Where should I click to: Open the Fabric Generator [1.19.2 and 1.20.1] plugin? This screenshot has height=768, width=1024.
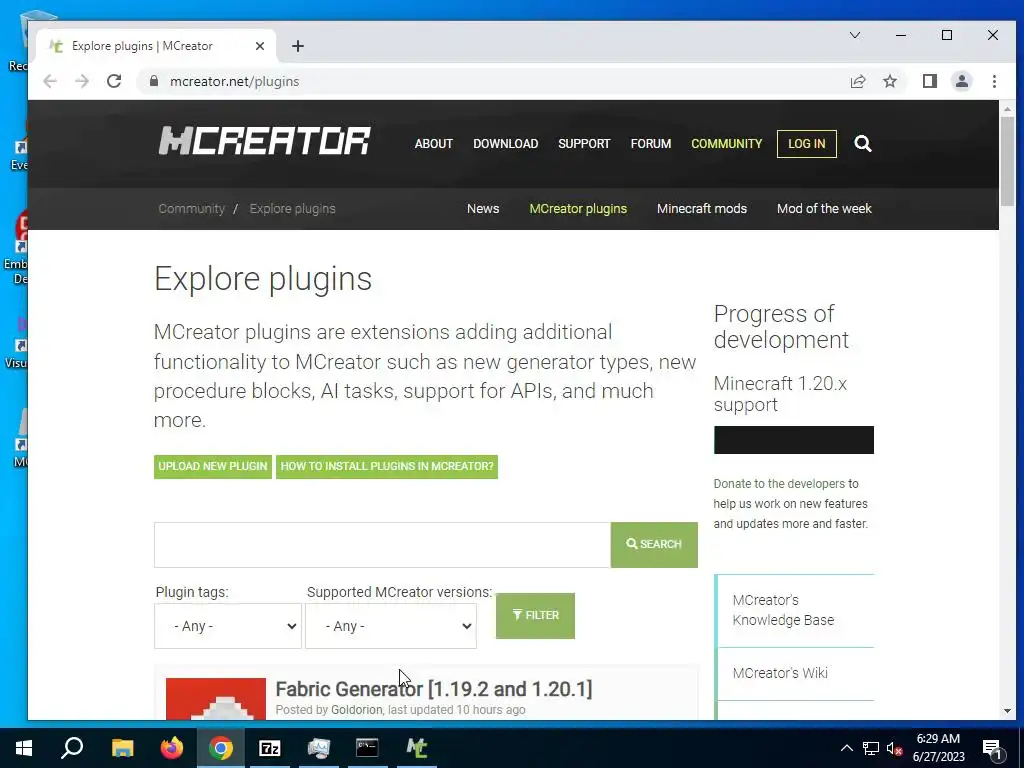coord(434,689)
